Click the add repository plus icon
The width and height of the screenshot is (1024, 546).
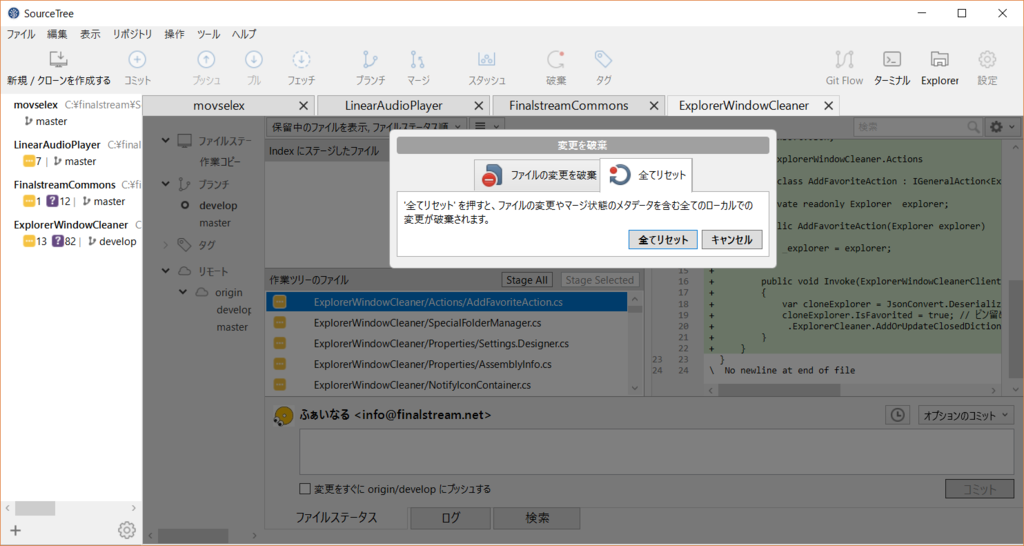coord(16,530)
